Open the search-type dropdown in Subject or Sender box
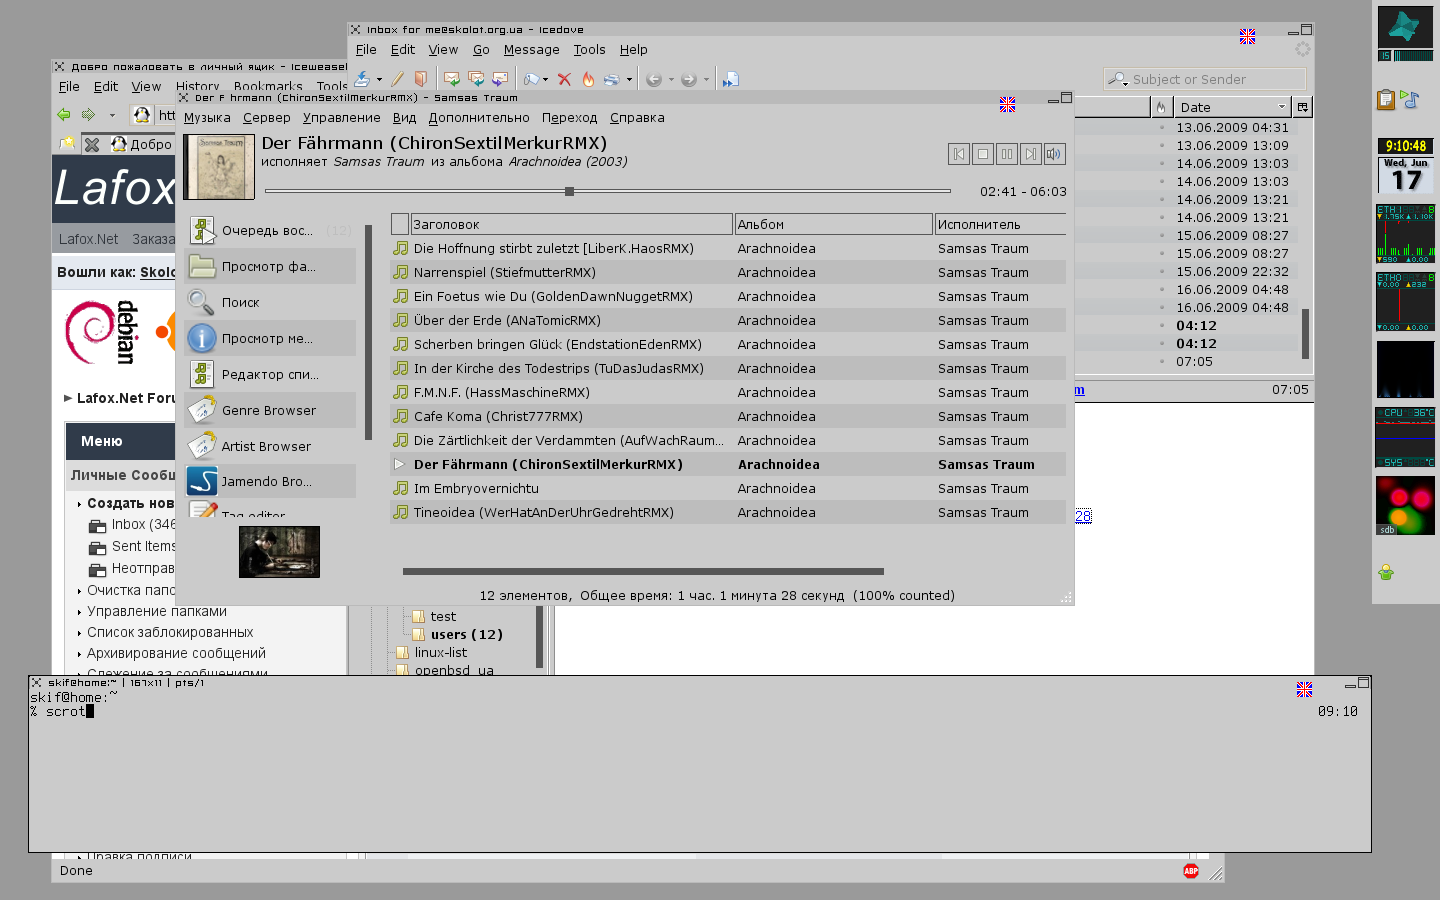The image size is (1440, 900). (1119, 79)
